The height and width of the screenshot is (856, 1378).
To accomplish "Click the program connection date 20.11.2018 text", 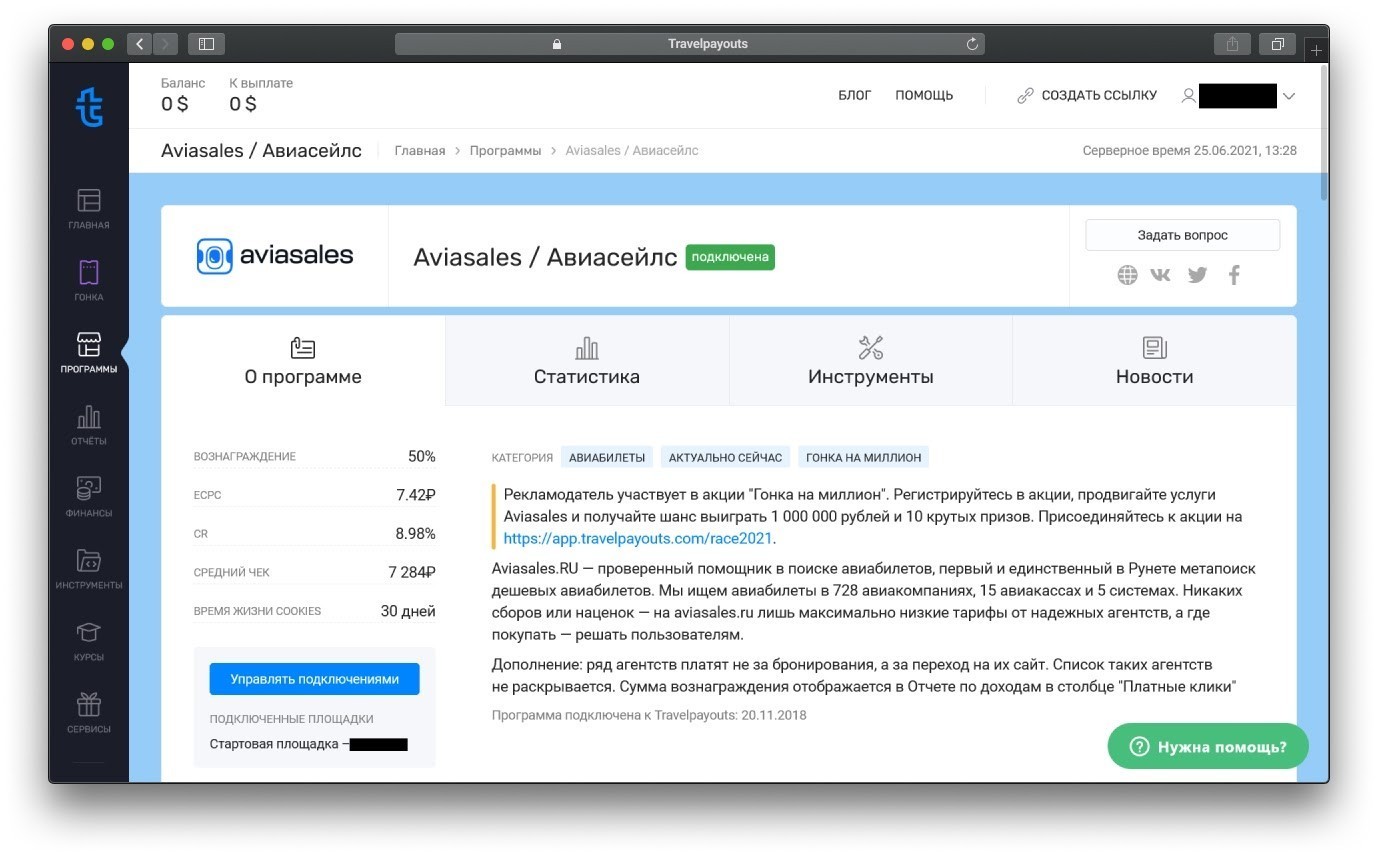I will tap(649, 715).
